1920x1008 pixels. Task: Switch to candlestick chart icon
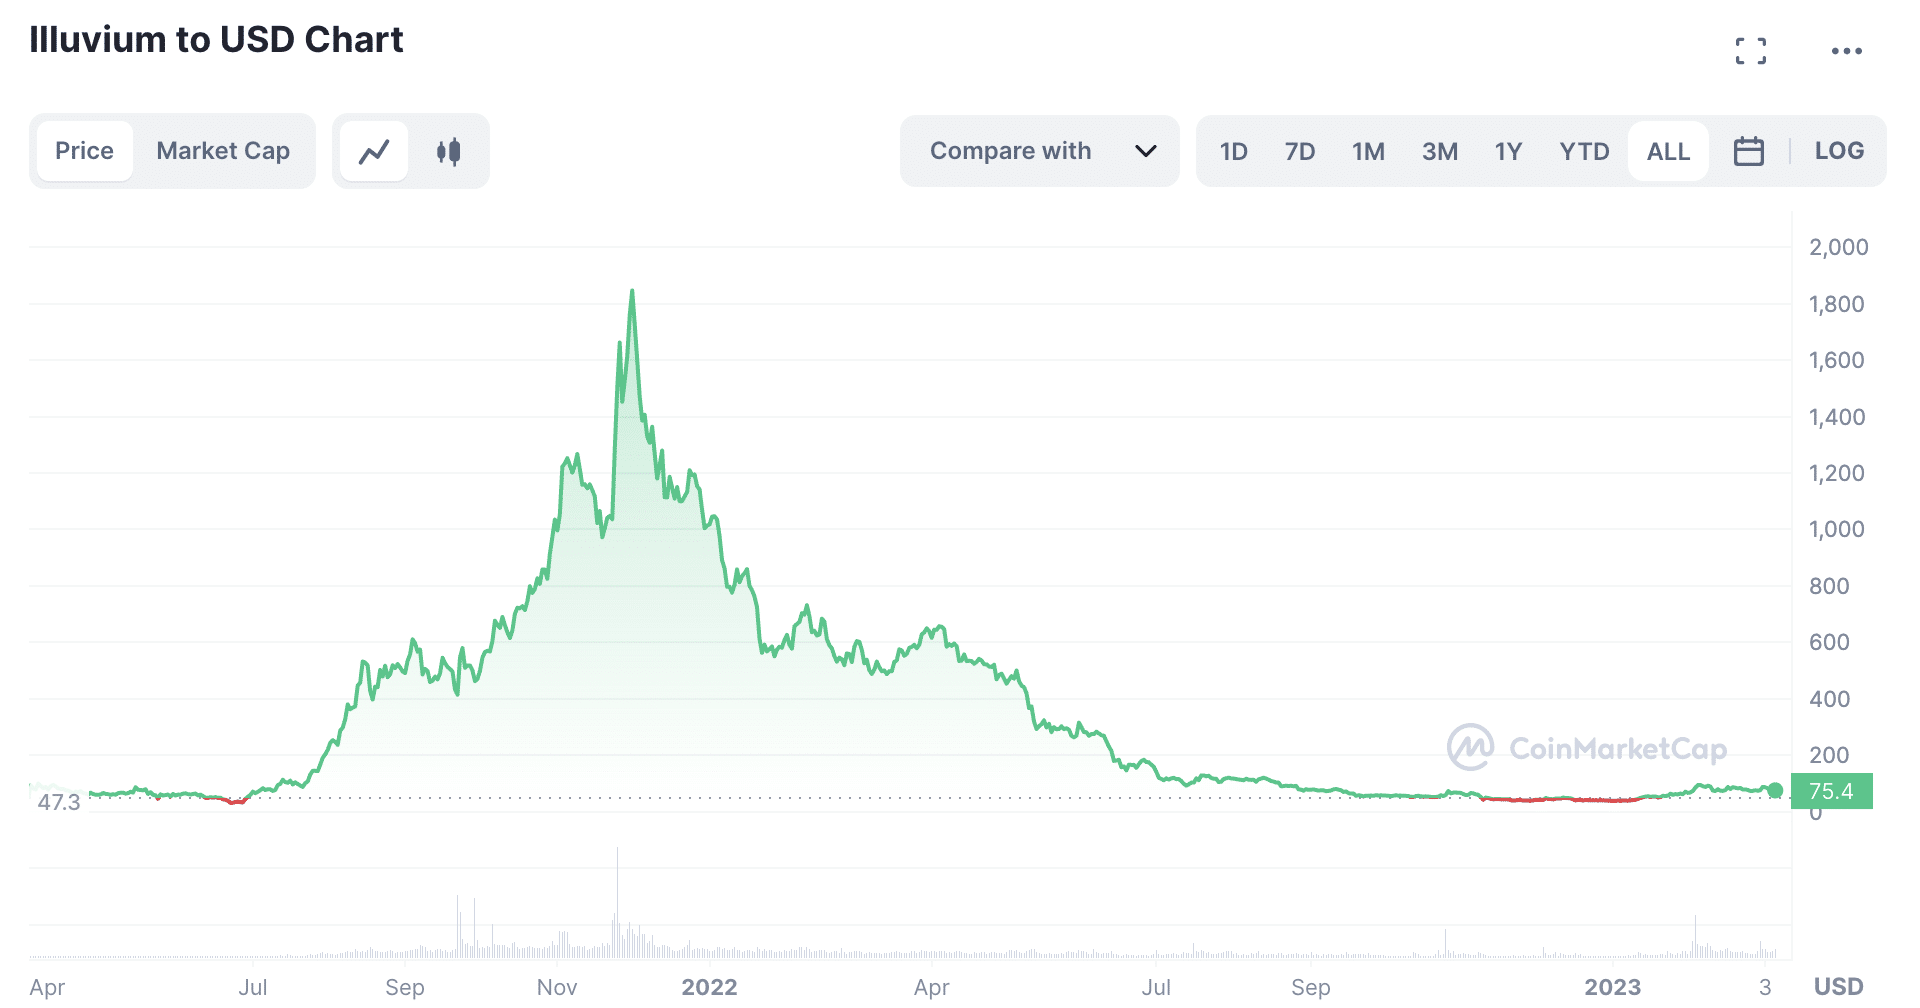tap(448, 151)
